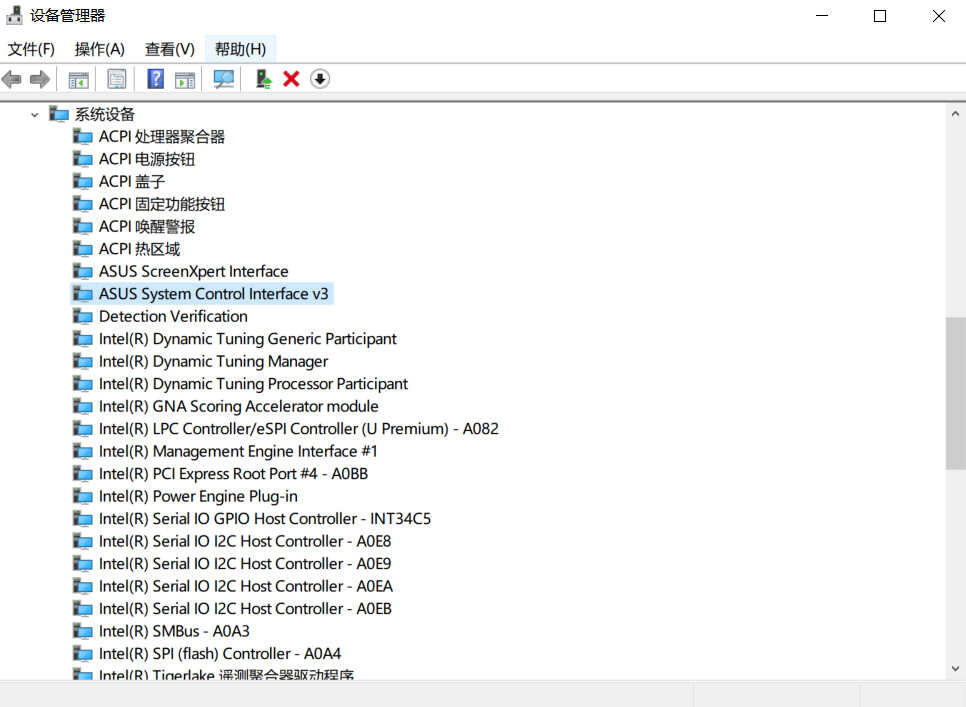Click the Forward arrow toolbar button
This screenshot has width=966, height=707.
click(40, 79)
